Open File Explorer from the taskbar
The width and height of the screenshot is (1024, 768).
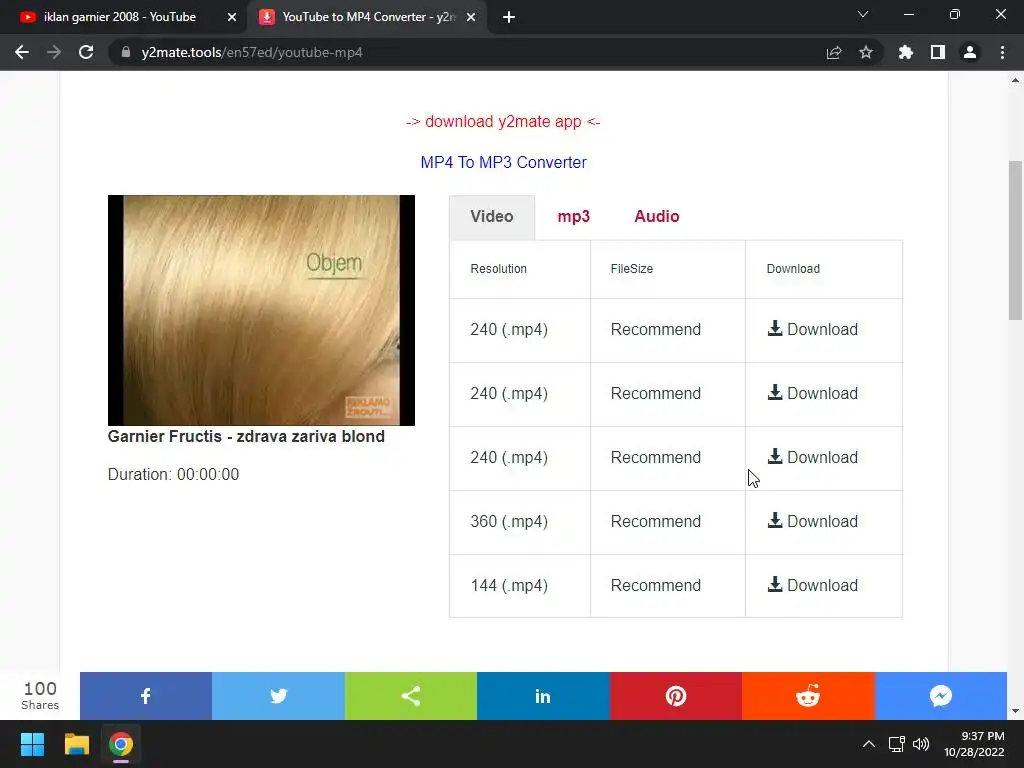tap(76, 744)
